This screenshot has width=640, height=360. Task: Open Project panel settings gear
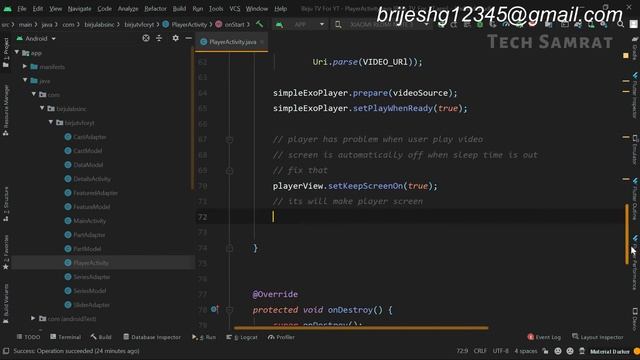click(176, 38)
